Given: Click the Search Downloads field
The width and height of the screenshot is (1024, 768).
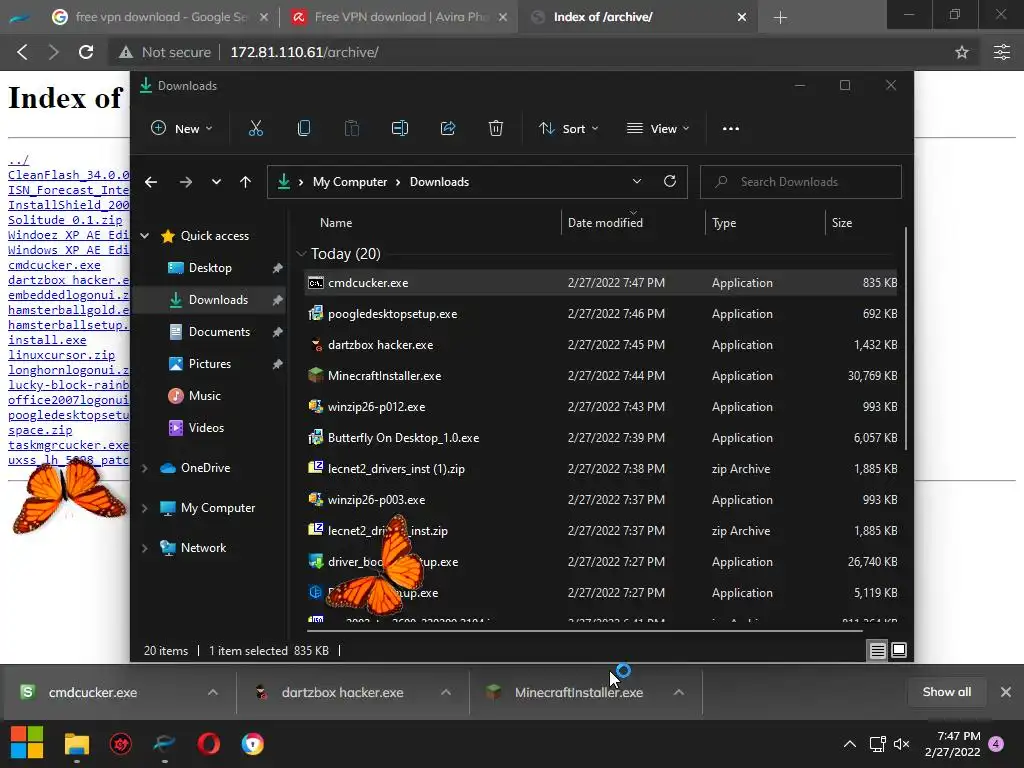Looking at the screenshot, I should click(801, 182).
